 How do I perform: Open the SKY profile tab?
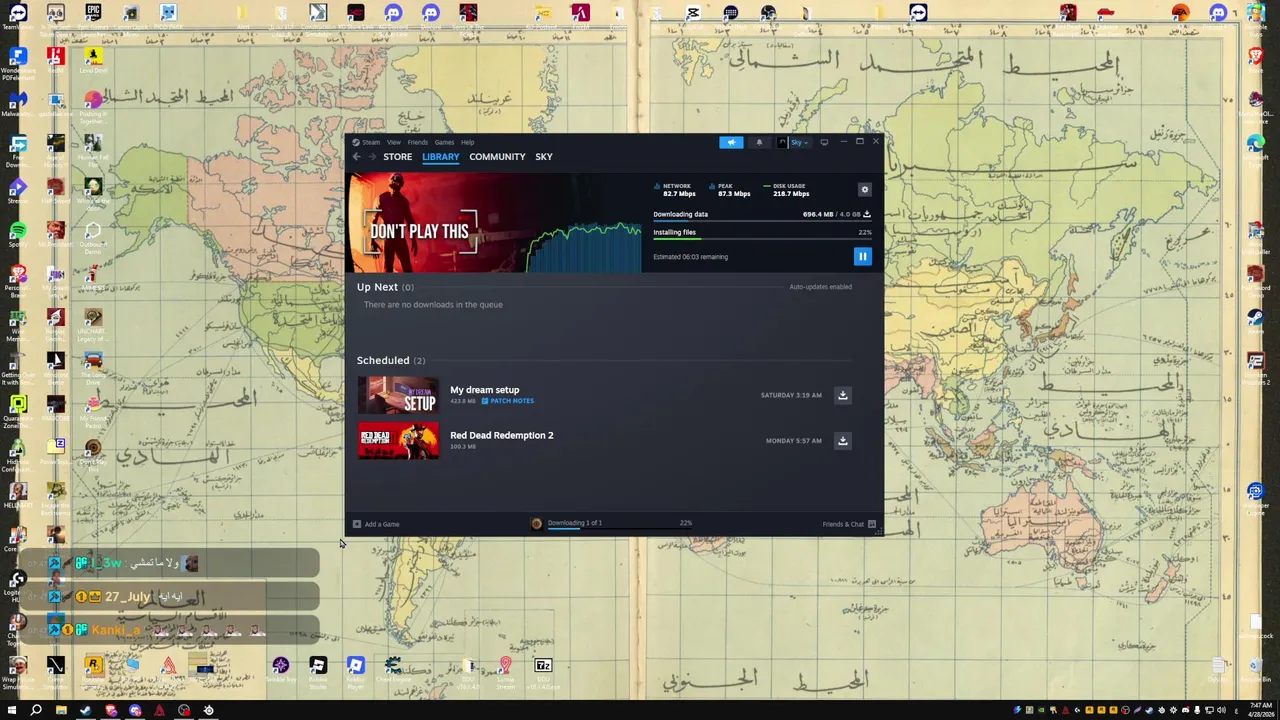(544, 157)
